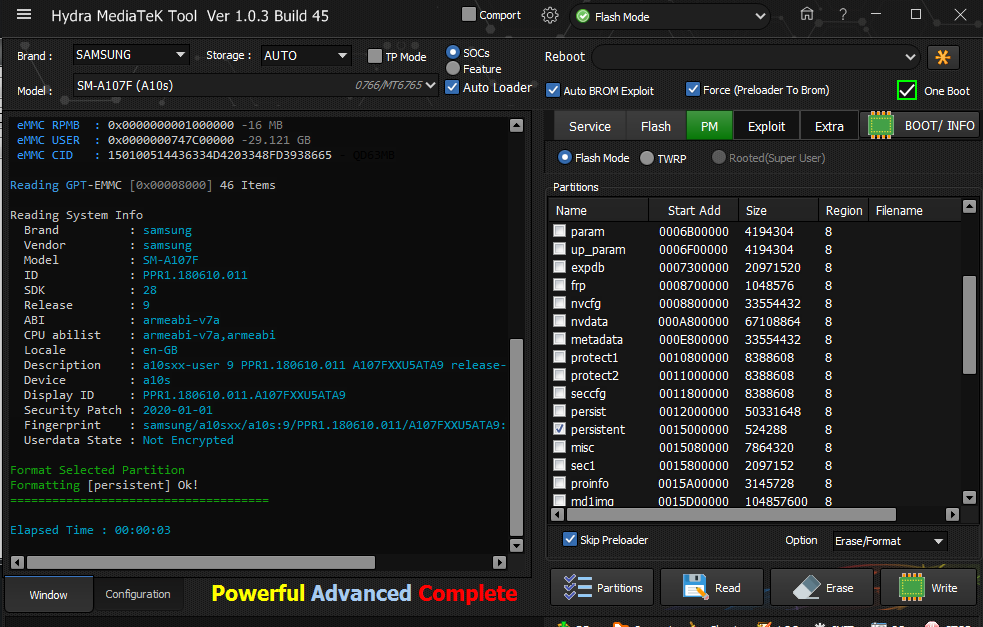Open the Storage AUTO dropdown
This screenshot has height=627, width=983.
[x=305, y=56]
